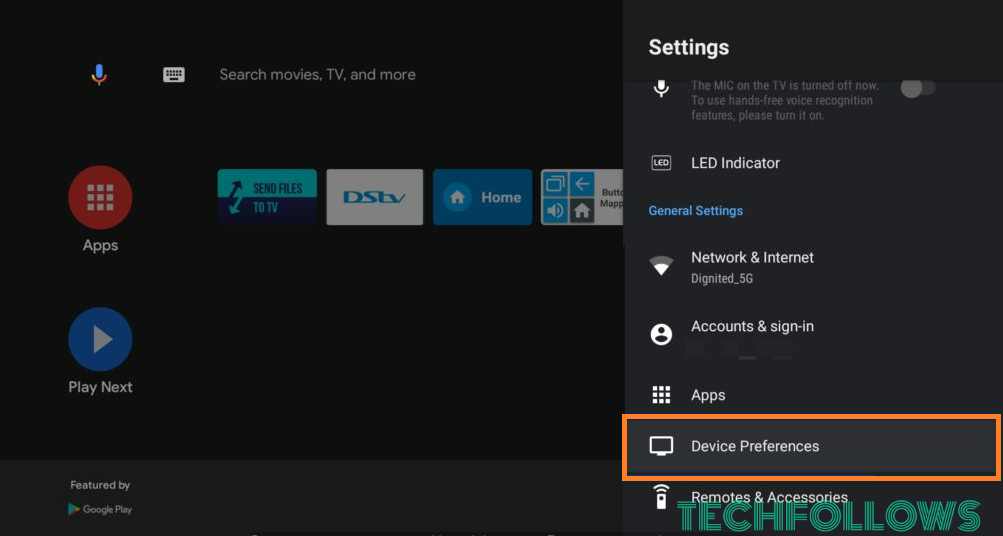Viewport: 1003px width, 536px height.
Task: Select Device Preferences
Action: [812, 446]
